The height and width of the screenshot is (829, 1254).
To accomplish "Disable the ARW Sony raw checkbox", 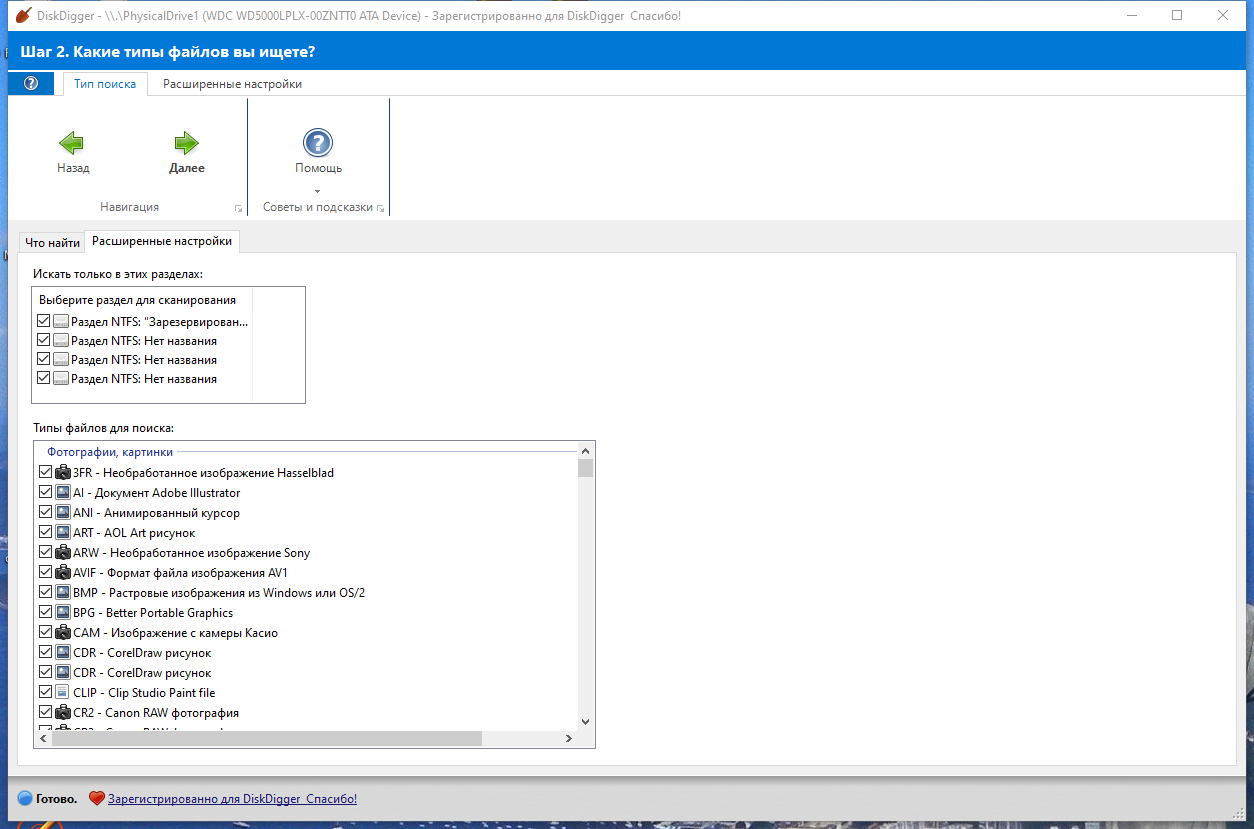I will click(x=45, y=552).
